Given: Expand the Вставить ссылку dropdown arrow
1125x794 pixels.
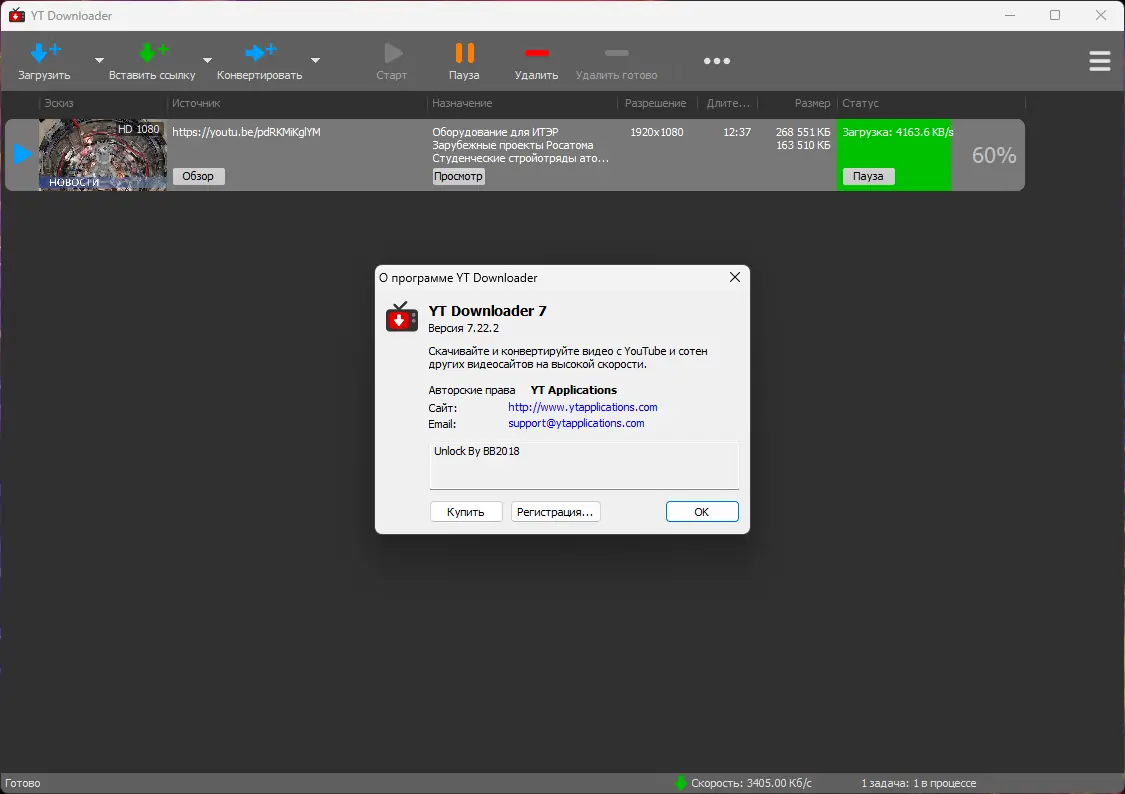Looking at the screenshot, I should coord(207,60).
